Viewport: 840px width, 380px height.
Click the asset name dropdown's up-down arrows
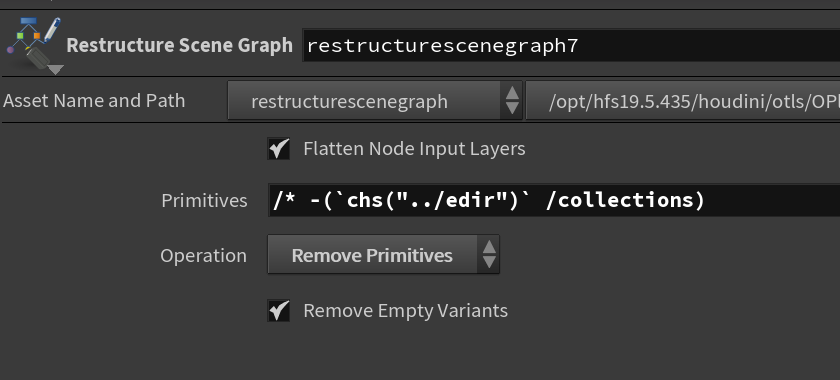pos(512,101)
